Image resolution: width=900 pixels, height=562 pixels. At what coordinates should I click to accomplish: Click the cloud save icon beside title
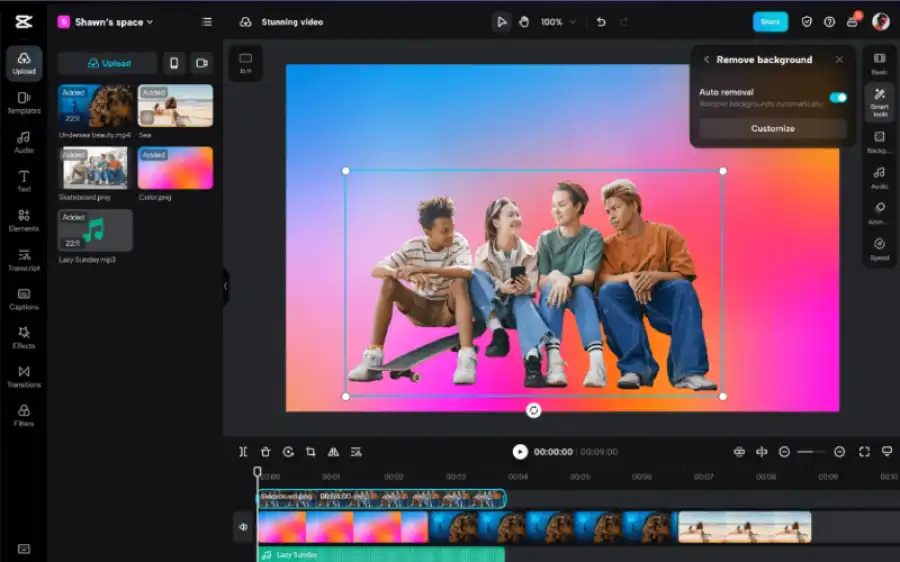point(246,22)
